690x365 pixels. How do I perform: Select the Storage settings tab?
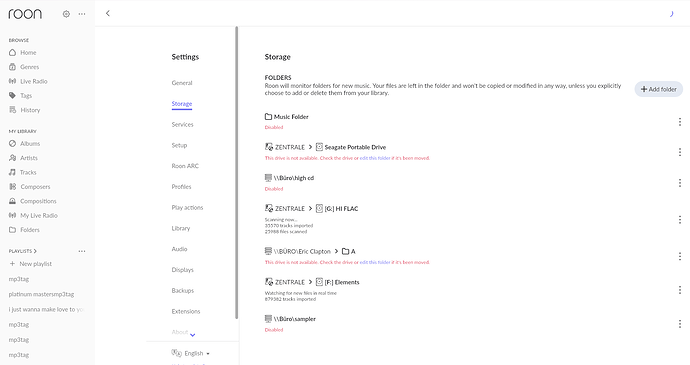(182, 104)
